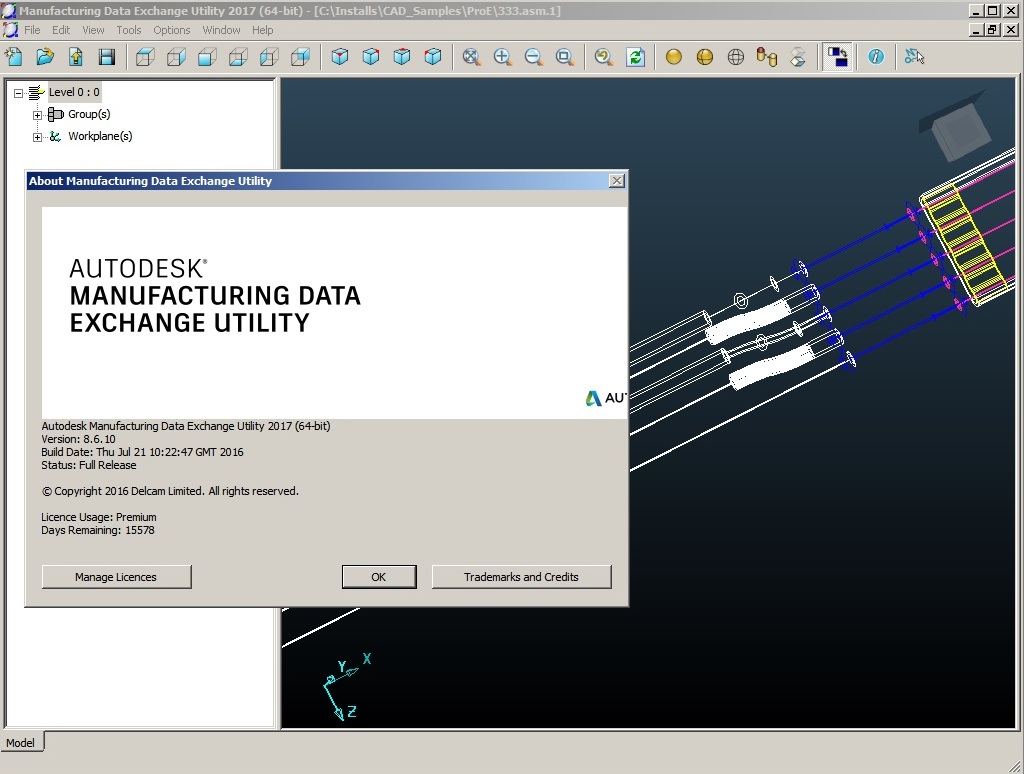Image resolution: width=1024 pixels, height=774 pixels.
Task: Click the Delcam copyright notice line
Action: click(170, 491)
